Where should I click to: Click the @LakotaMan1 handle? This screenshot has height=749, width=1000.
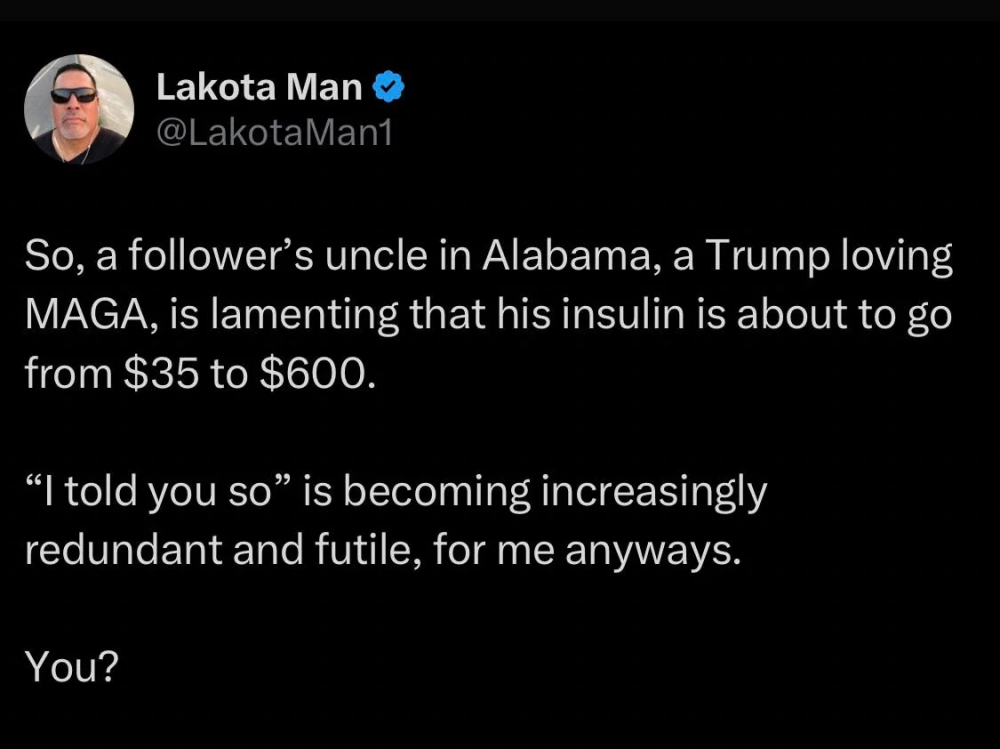click(x=274, y=133)
